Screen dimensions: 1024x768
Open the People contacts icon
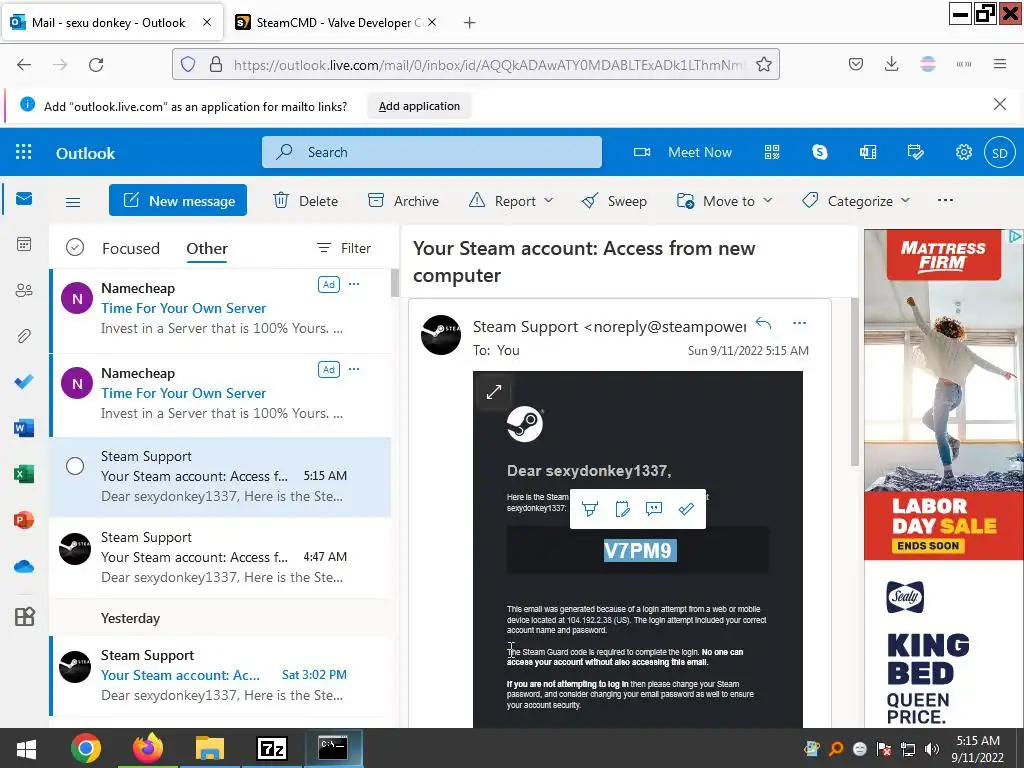tap(24, 290)
